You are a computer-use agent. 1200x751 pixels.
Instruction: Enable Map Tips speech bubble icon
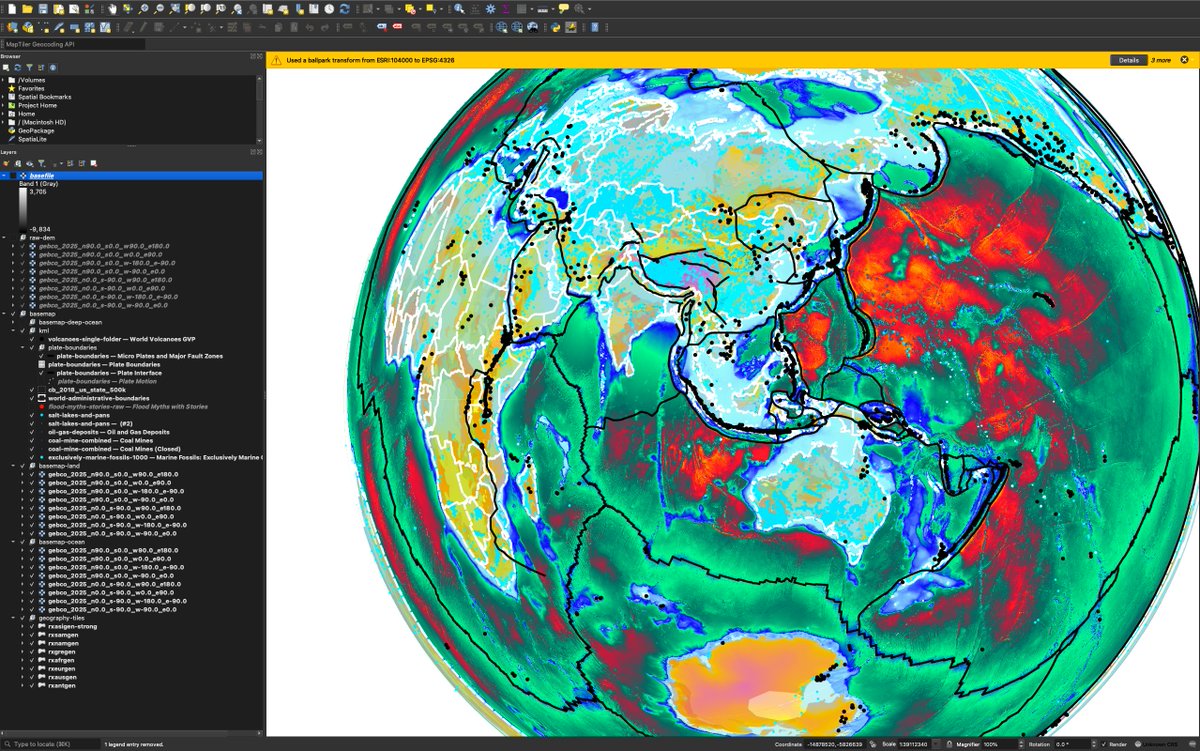coord(564,8)
